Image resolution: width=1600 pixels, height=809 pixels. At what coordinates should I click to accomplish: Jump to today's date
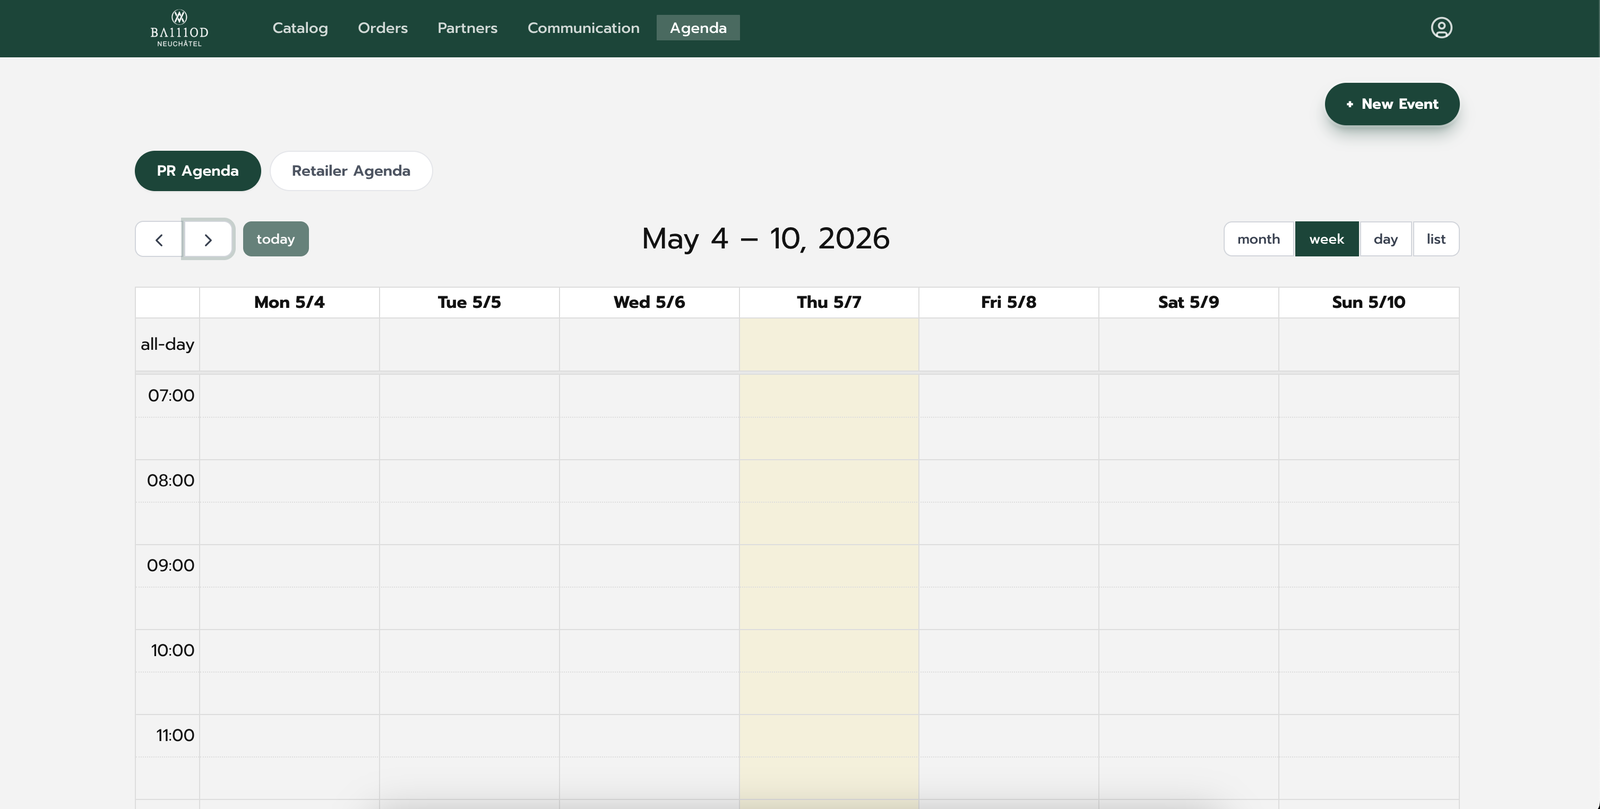pos(276,239)
